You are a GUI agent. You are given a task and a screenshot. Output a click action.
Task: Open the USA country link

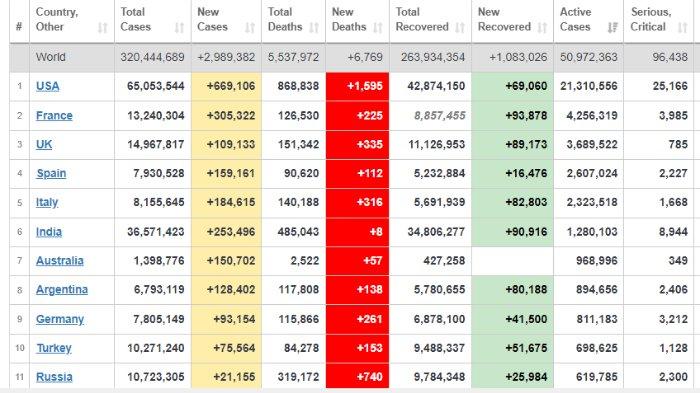pos(47,86)
